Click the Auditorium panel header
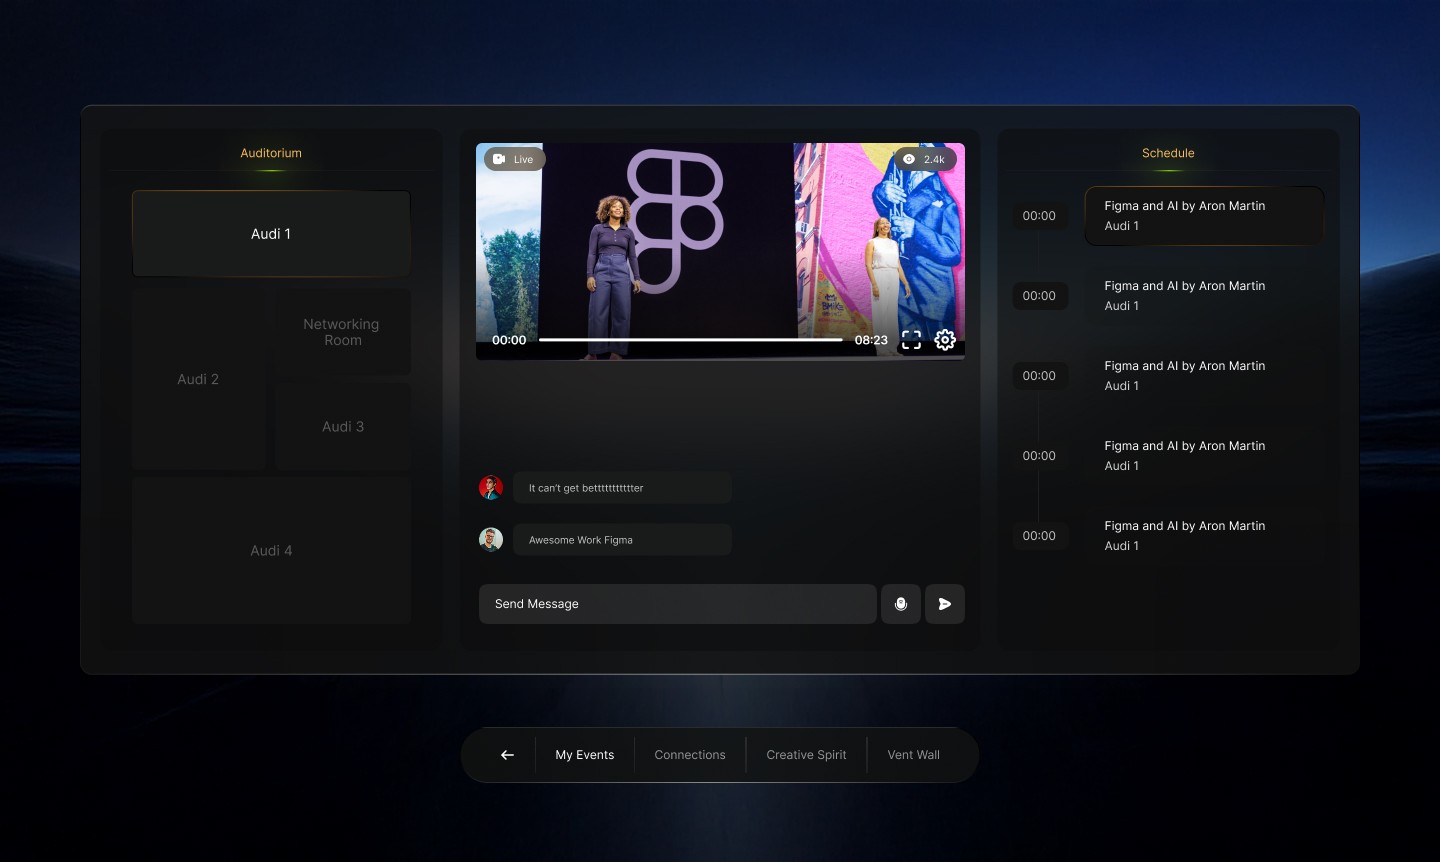Screen dimensions: 1440x862 271,153
